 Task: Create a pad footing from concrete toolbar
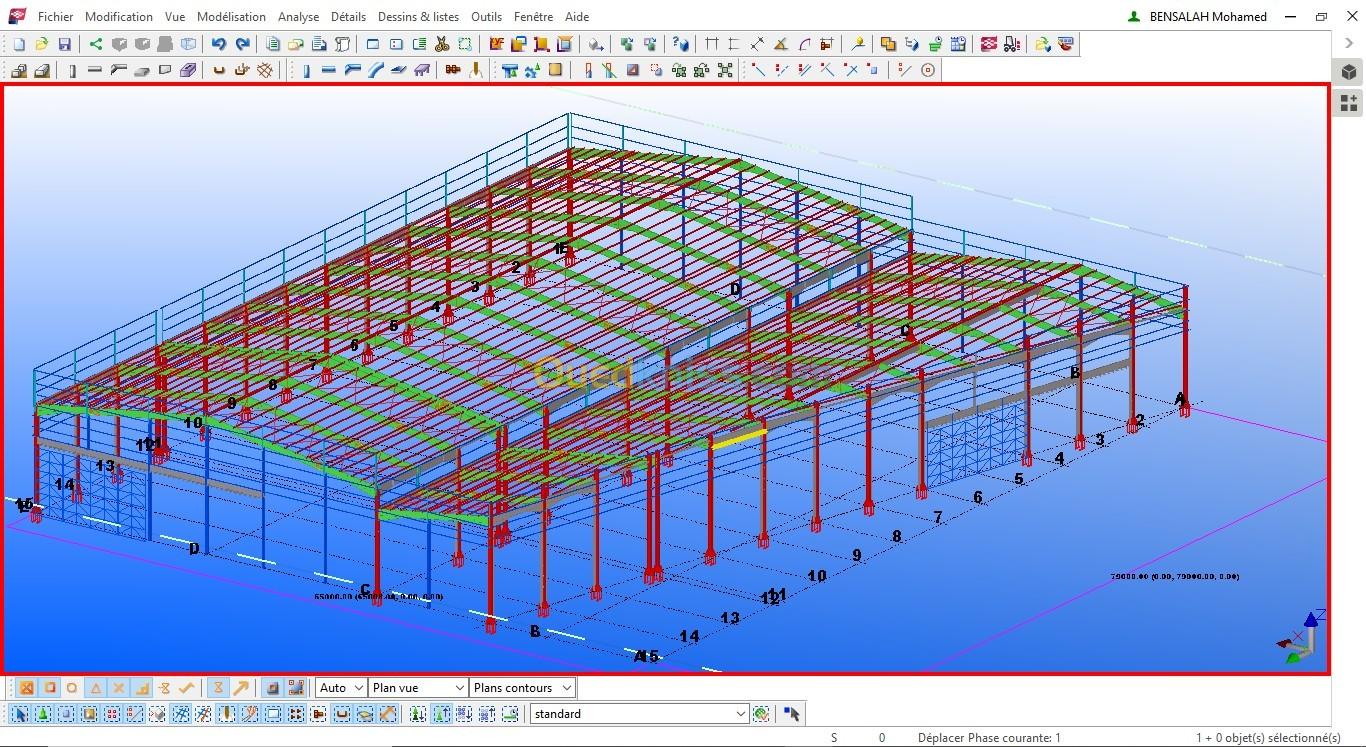click(x=18, y=70)
